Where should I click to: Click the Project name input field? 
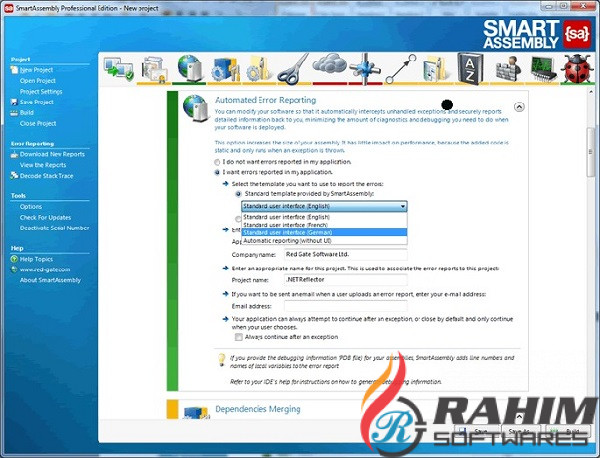[346, 280]
